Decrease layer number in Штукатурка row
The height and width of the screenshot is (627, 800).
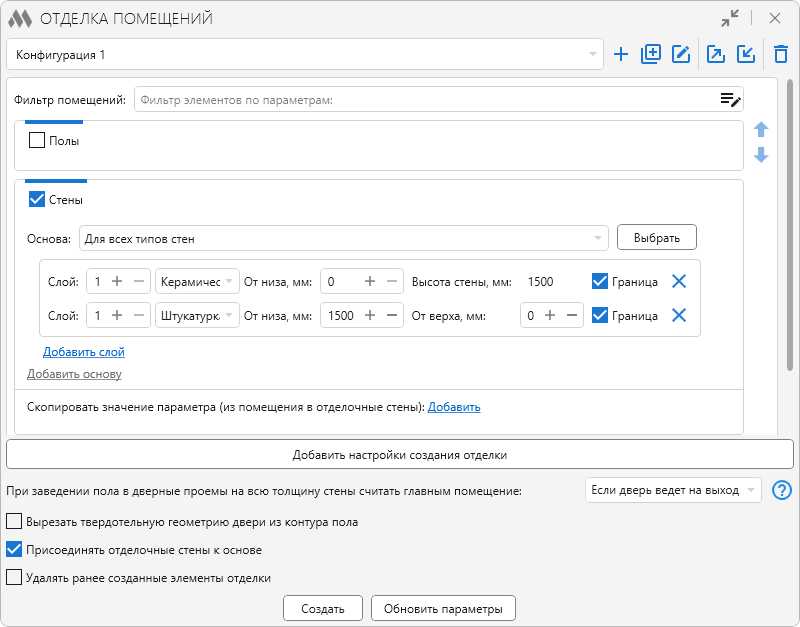[x=138, y=315]
